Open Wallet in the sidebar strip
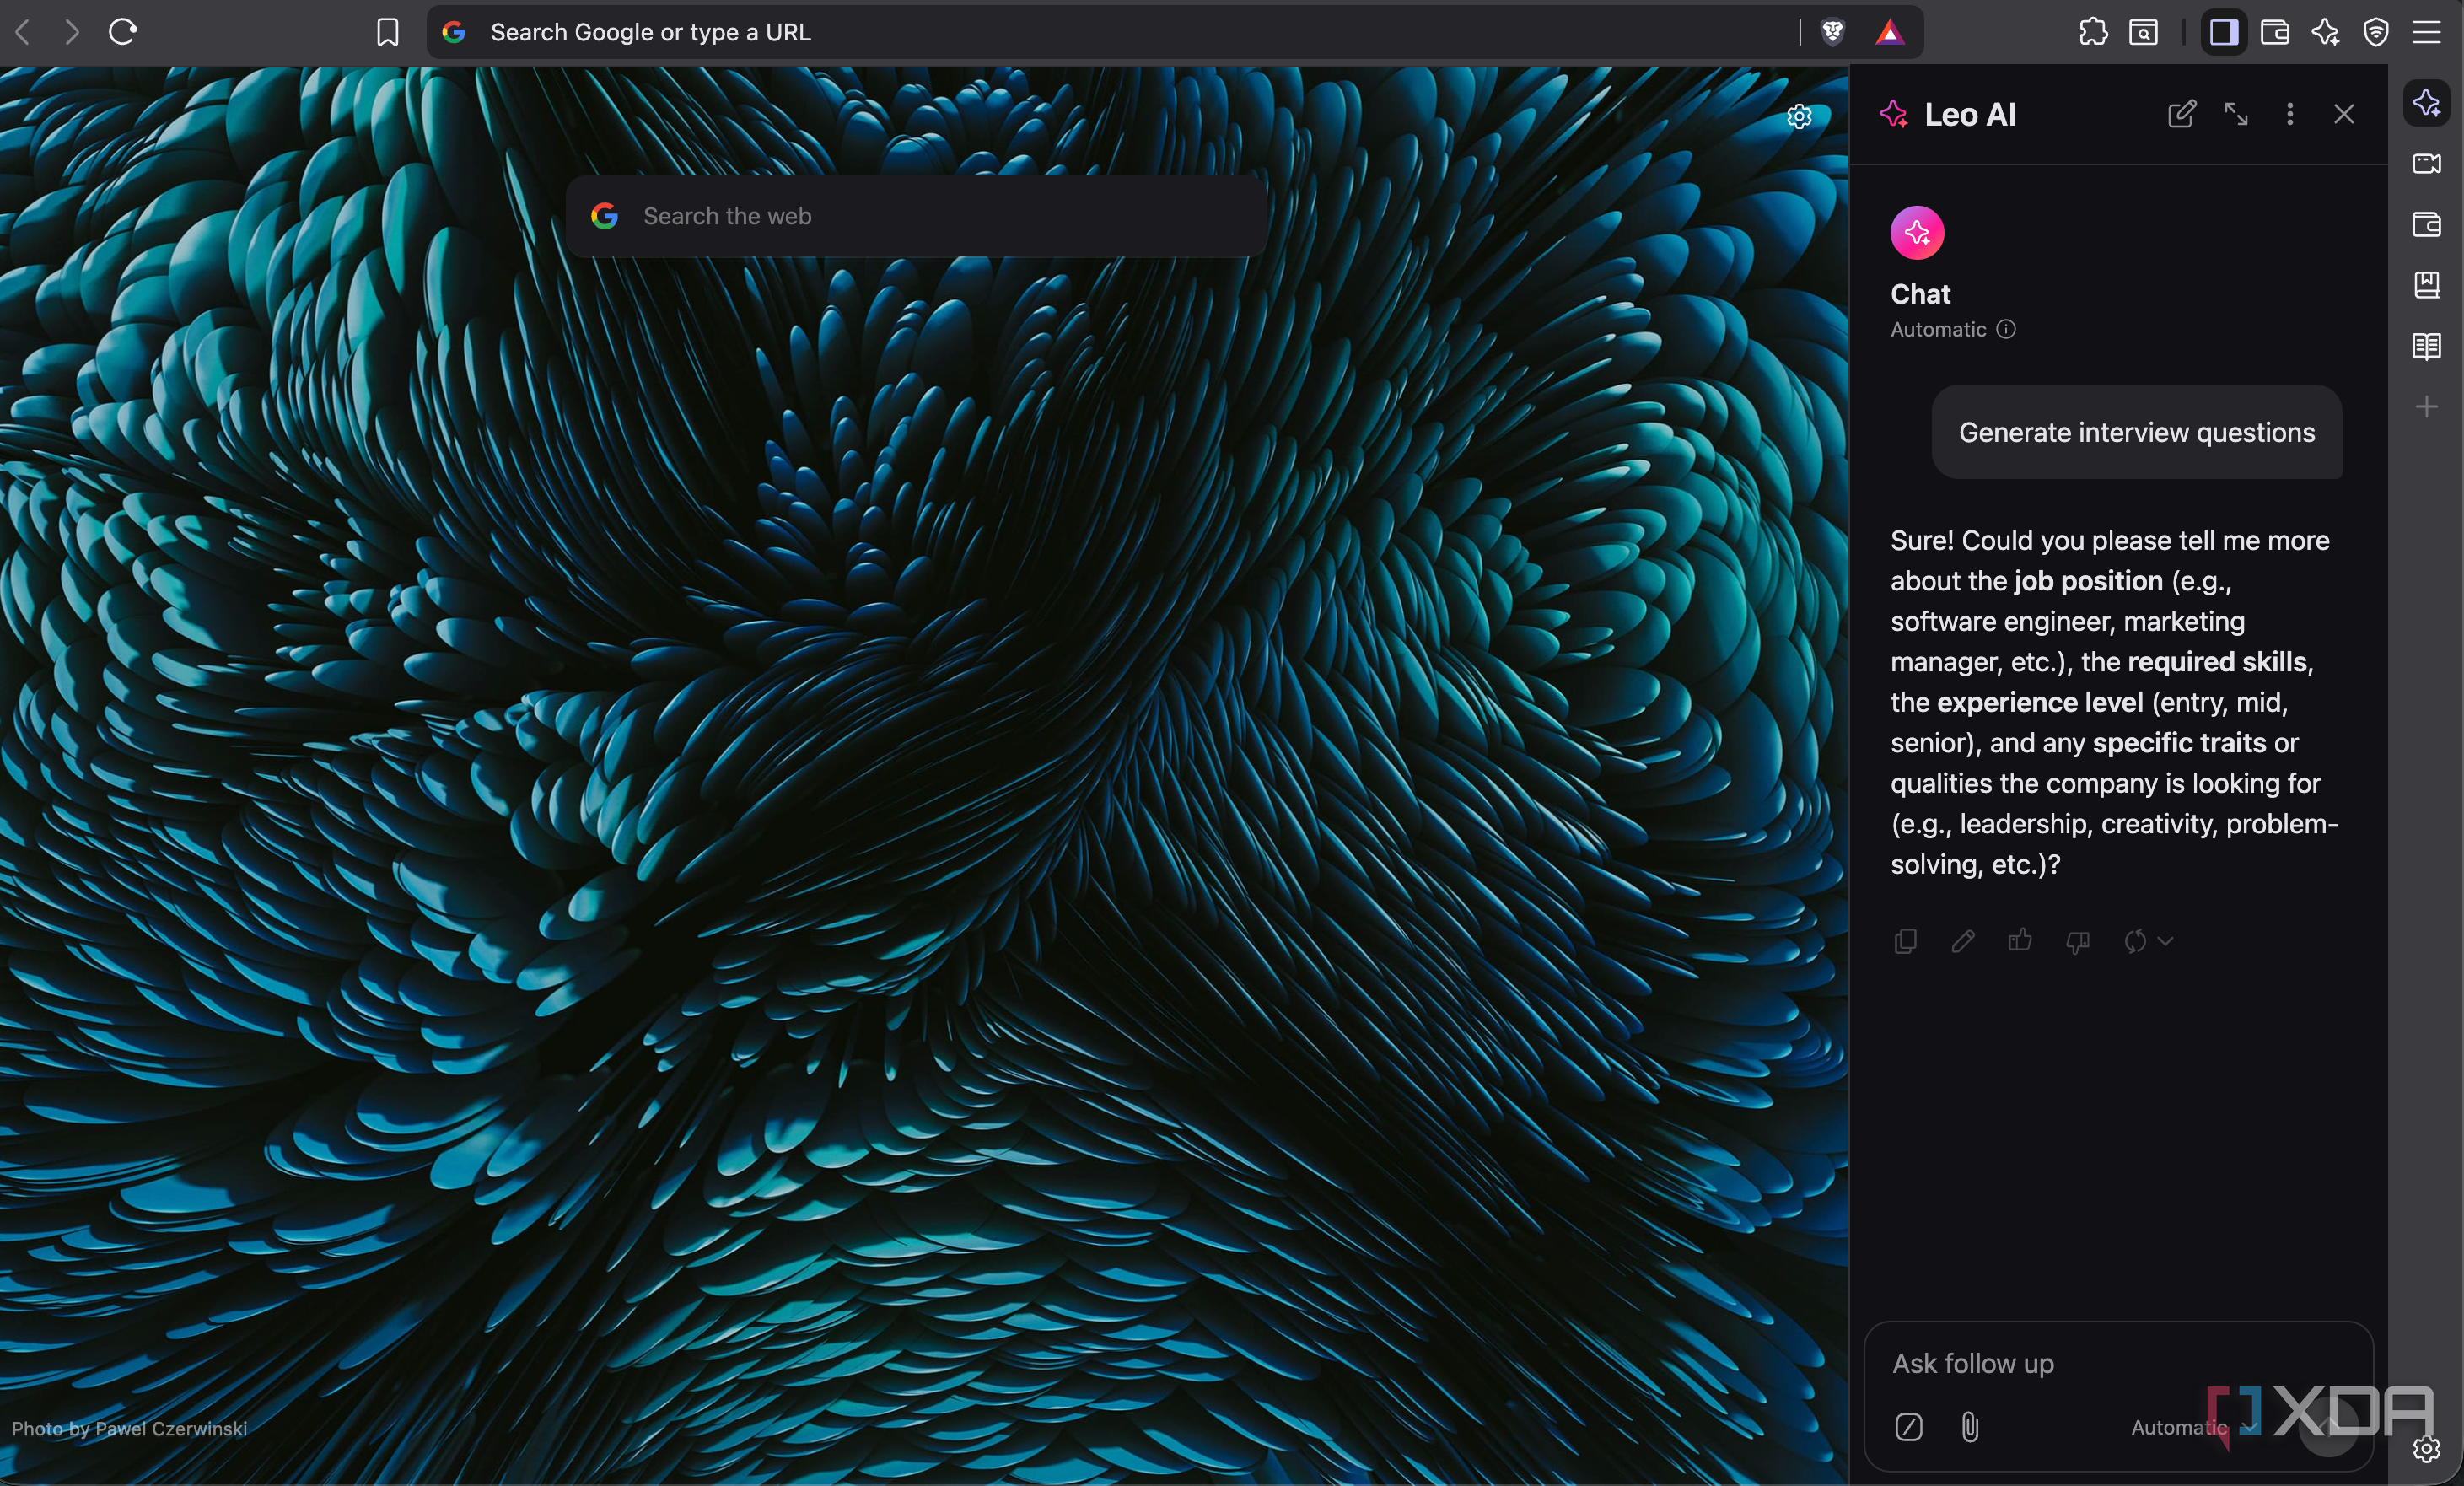The height and width of the screenshot is (1486, 2464). (x=2427, y=224)
